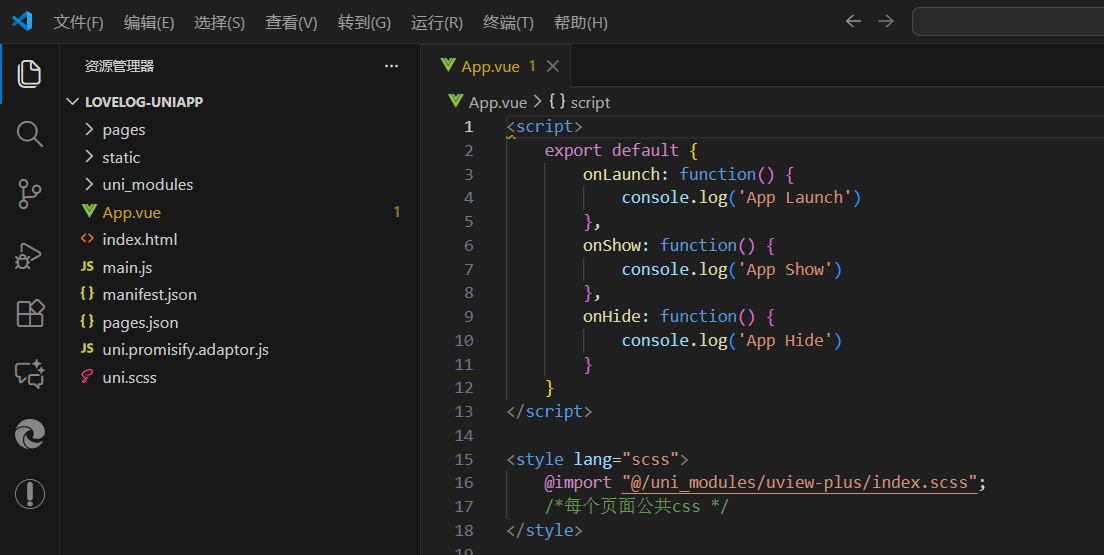Click the exclamation mark icon in activity bar
This screenshot has width=1104, height=555.
(30, 494)
